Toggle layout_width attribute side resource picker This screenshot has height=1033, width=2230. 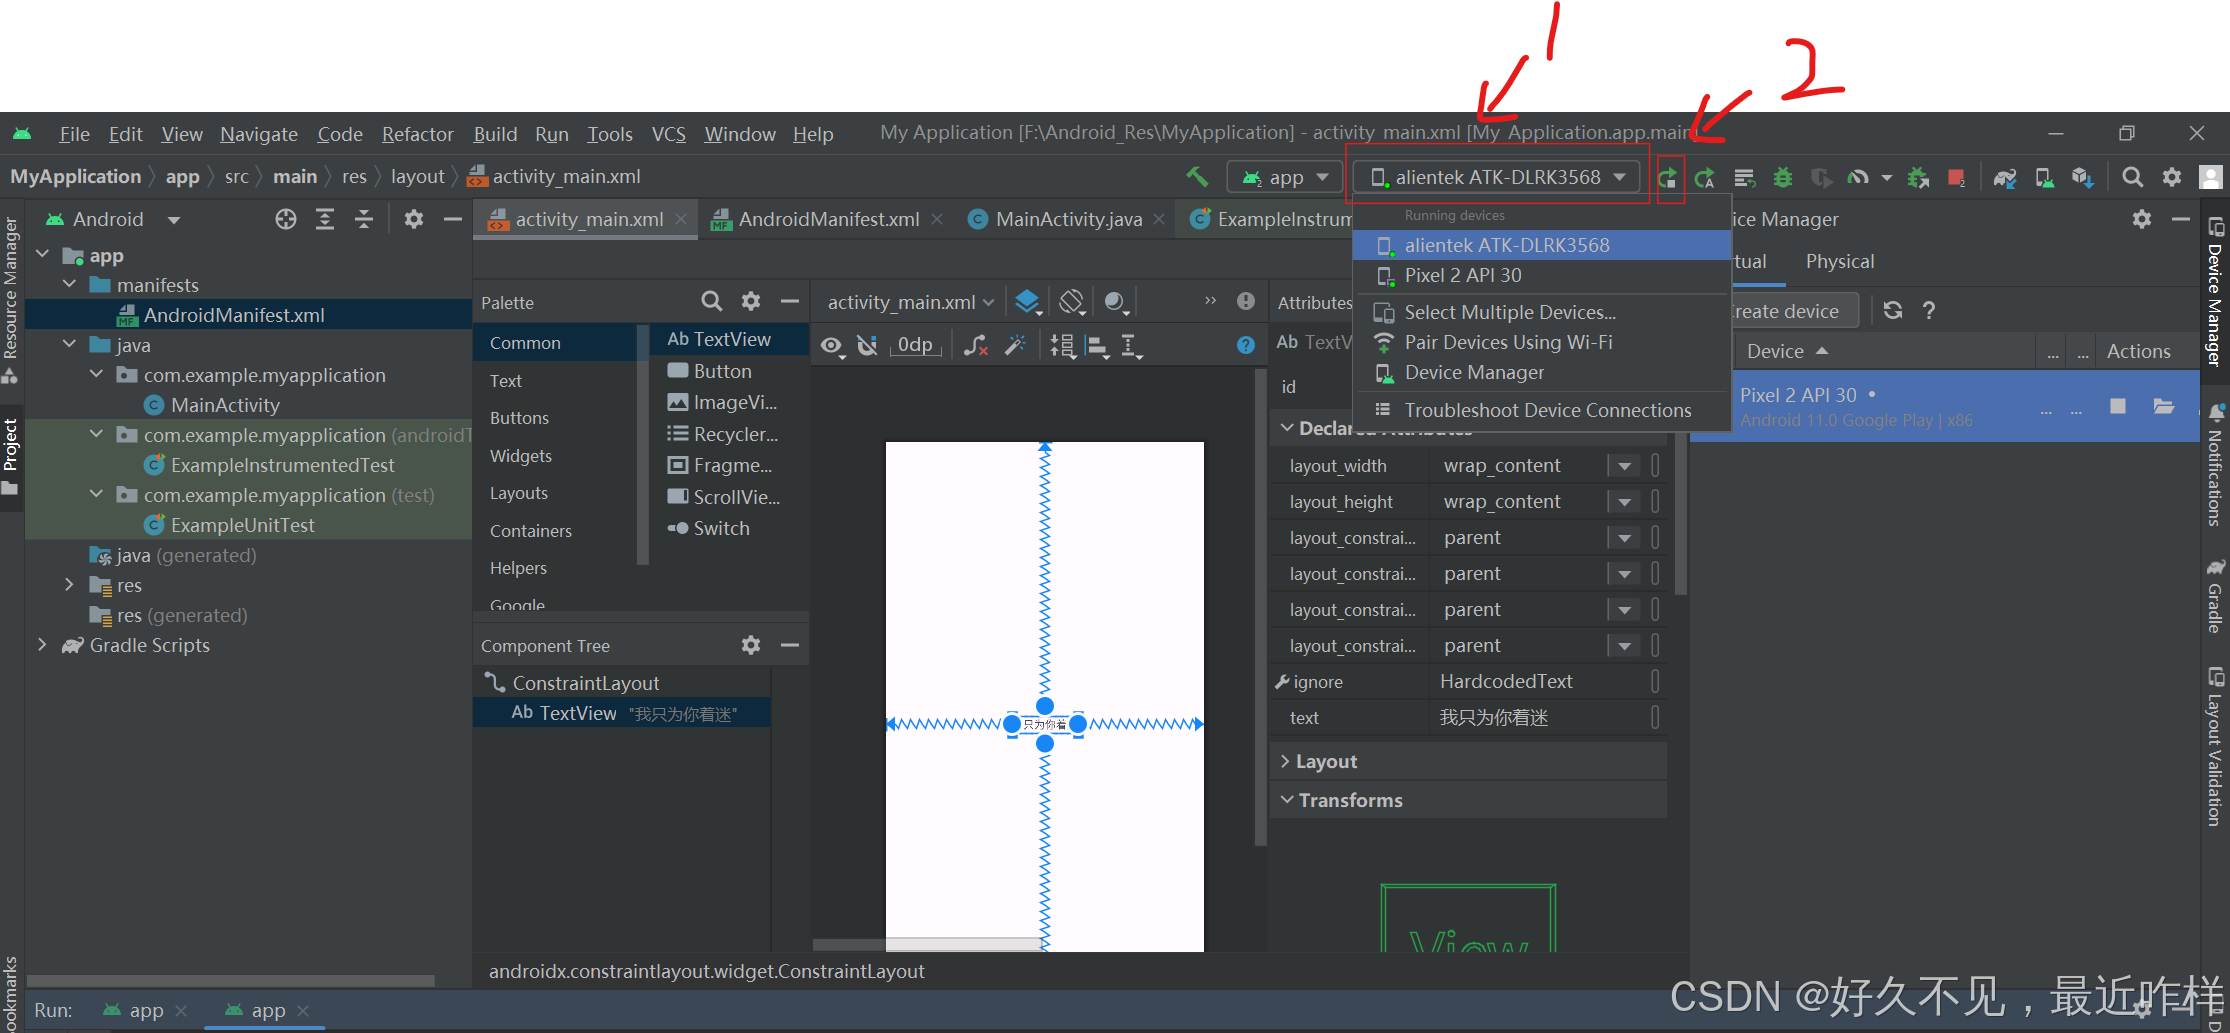coord(1655,466)
